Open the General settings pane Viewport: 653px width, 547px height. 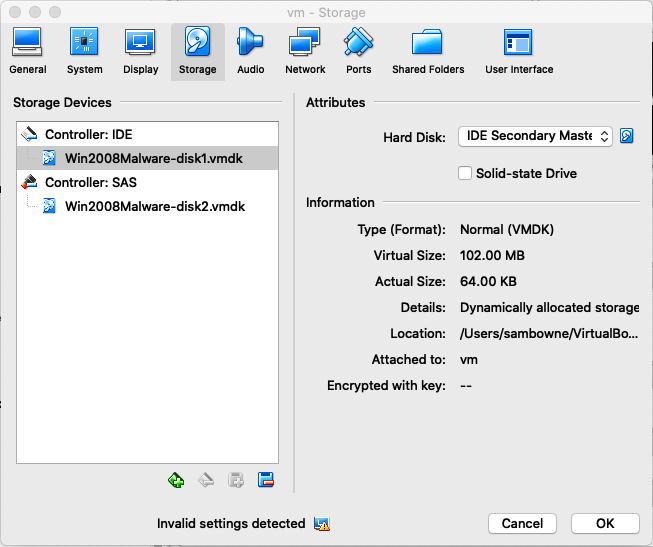(x=27, y=51)
